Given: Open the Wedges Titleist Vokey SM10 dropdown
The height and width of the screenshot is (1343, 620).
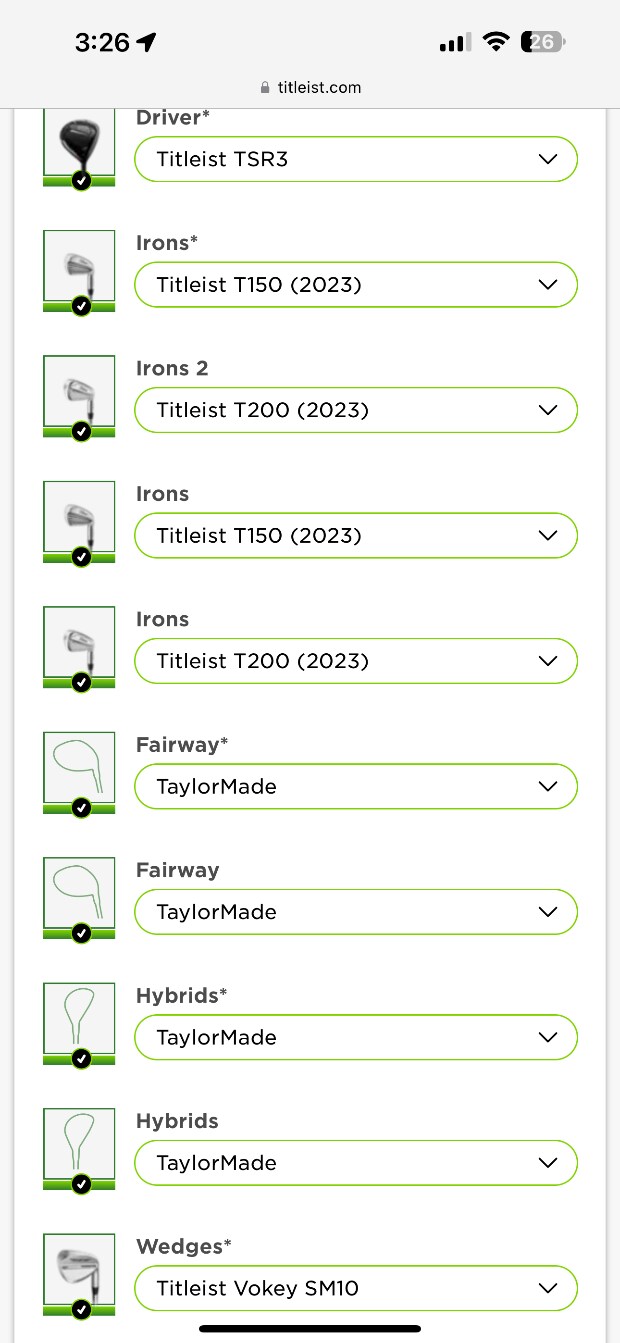Looking at the screenshot, I should coord(356,1288).
